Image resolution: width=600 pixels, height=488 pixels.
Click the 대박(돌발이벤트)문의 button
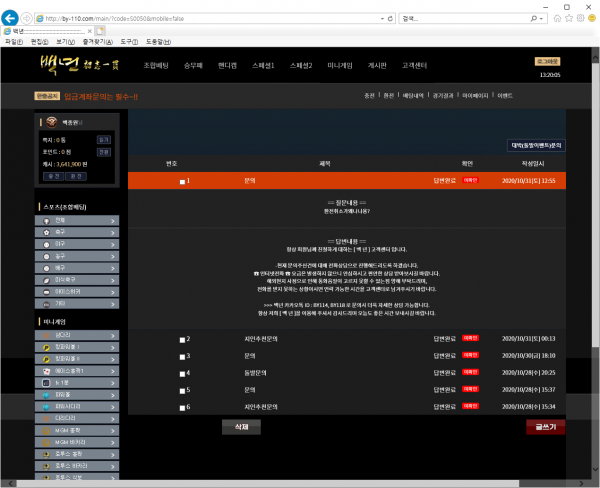(x=536, y=145)
